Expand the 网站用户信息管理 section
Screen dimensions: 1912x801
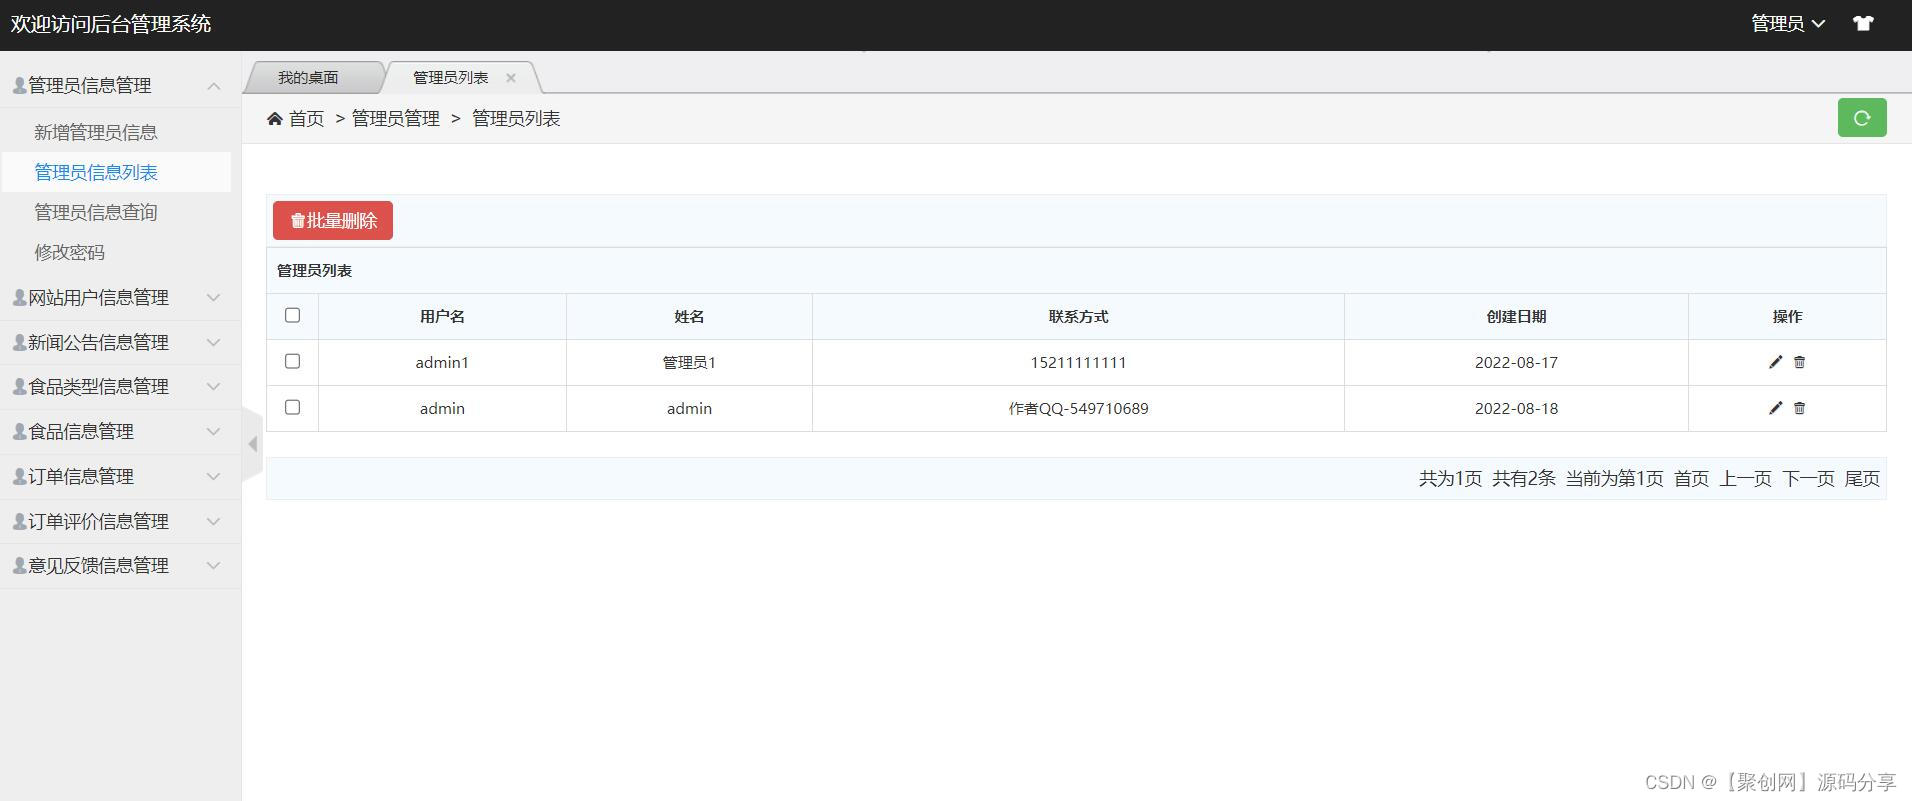coord(120,298)
